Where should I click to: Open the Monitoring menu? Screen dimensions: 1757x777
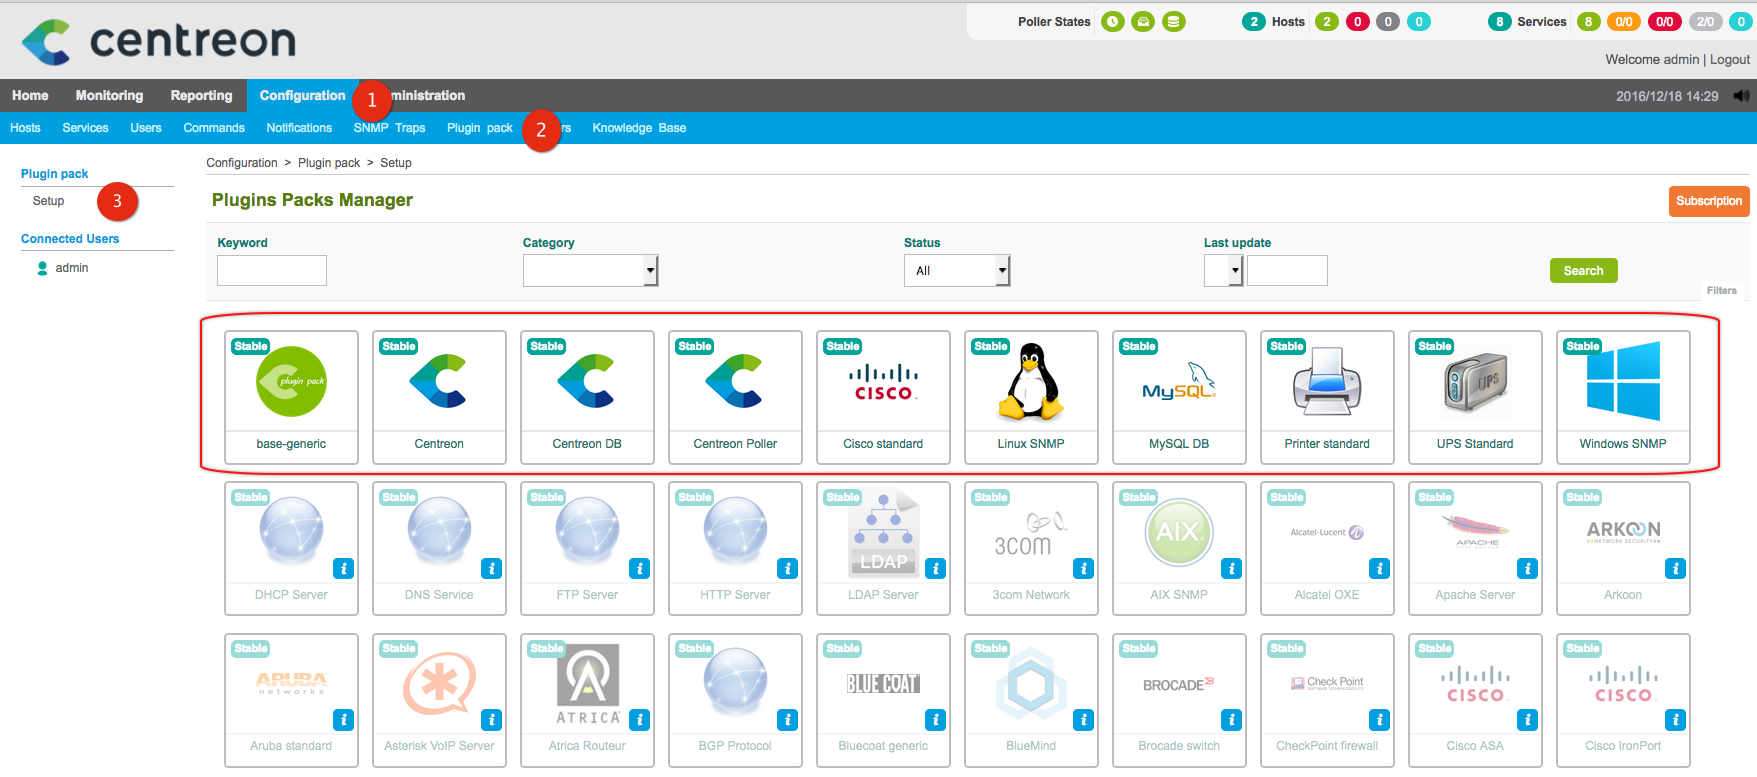click(x=109, y=96)
